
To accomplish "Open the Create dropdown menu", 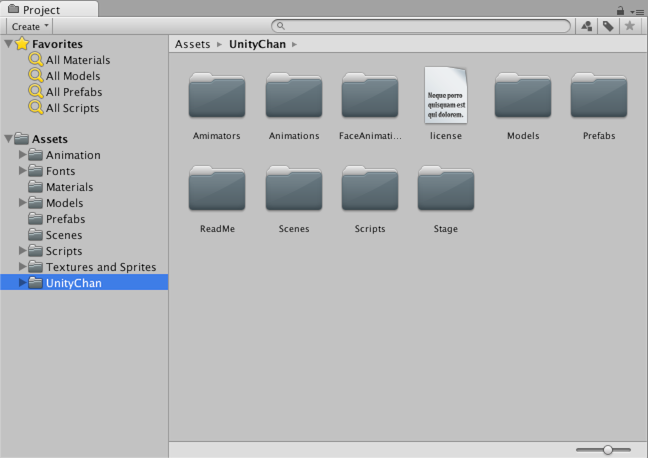I will tap(30, 26).
